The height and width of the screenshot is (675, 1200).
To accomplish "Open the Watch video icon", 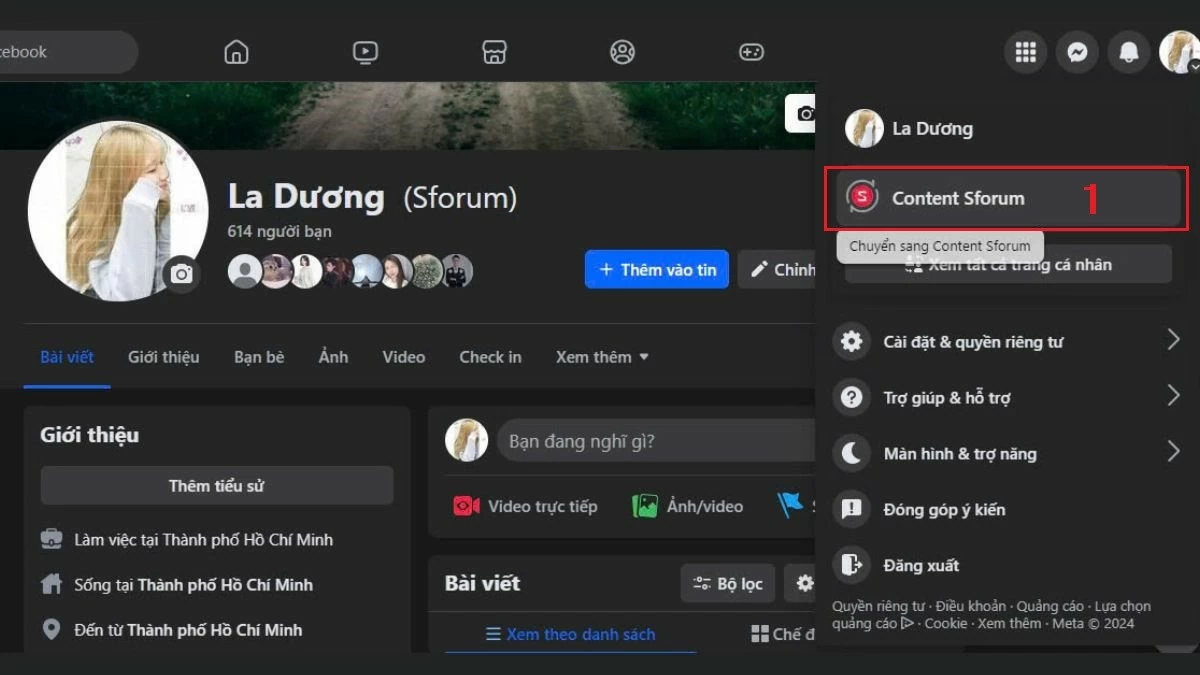I will tap(365, 52).
